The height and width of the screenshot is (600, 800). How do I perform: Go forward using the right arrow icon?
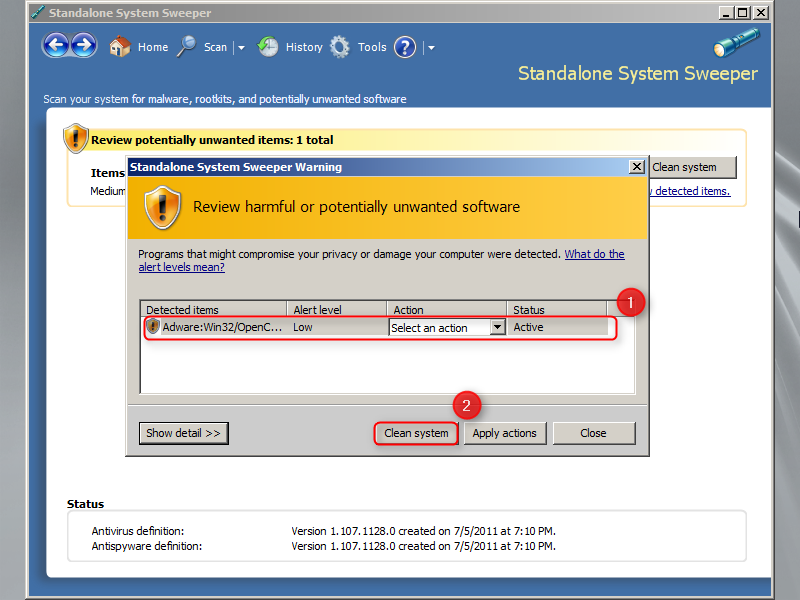[x=84, y=45]
